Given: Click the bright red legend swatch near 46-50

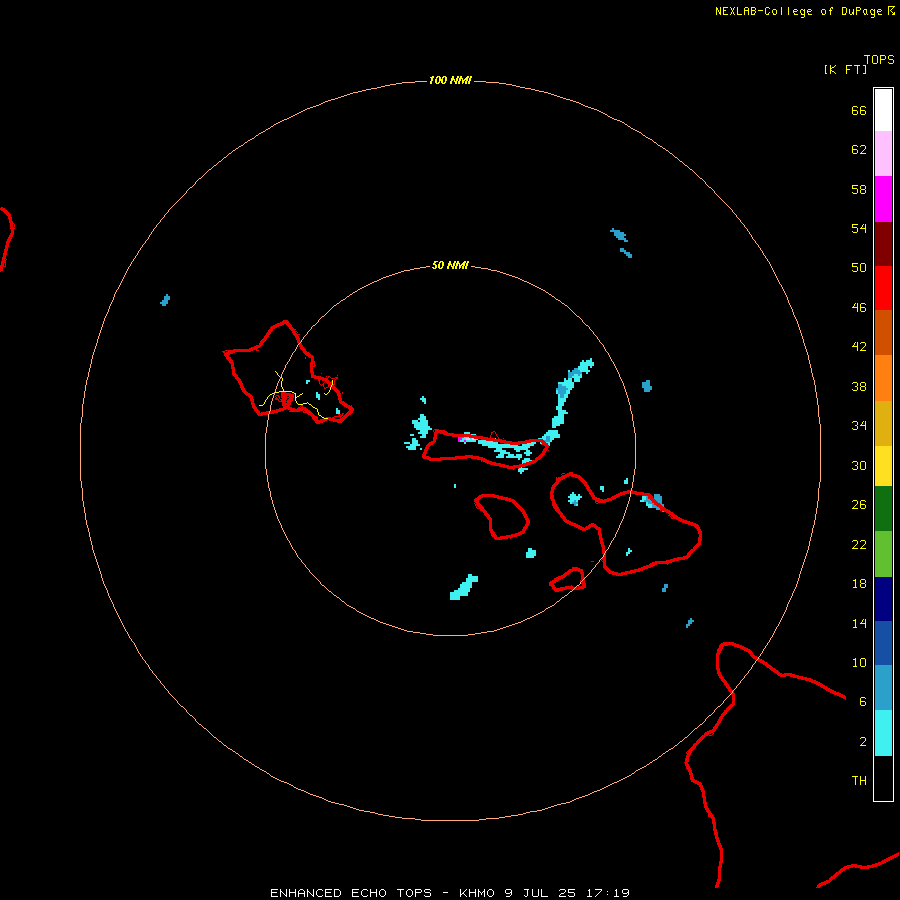Looking at the screenshot, I should tap(883, 288).
